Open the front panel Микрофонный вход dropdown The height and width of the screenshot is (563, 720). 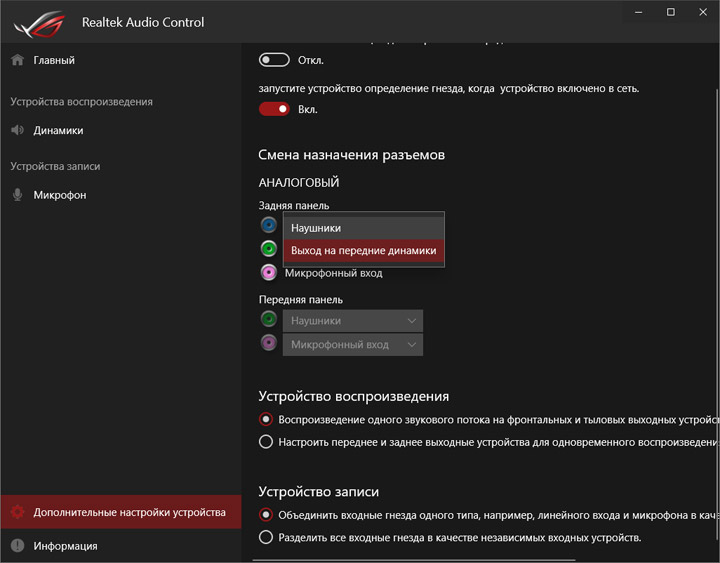[353, 345]
